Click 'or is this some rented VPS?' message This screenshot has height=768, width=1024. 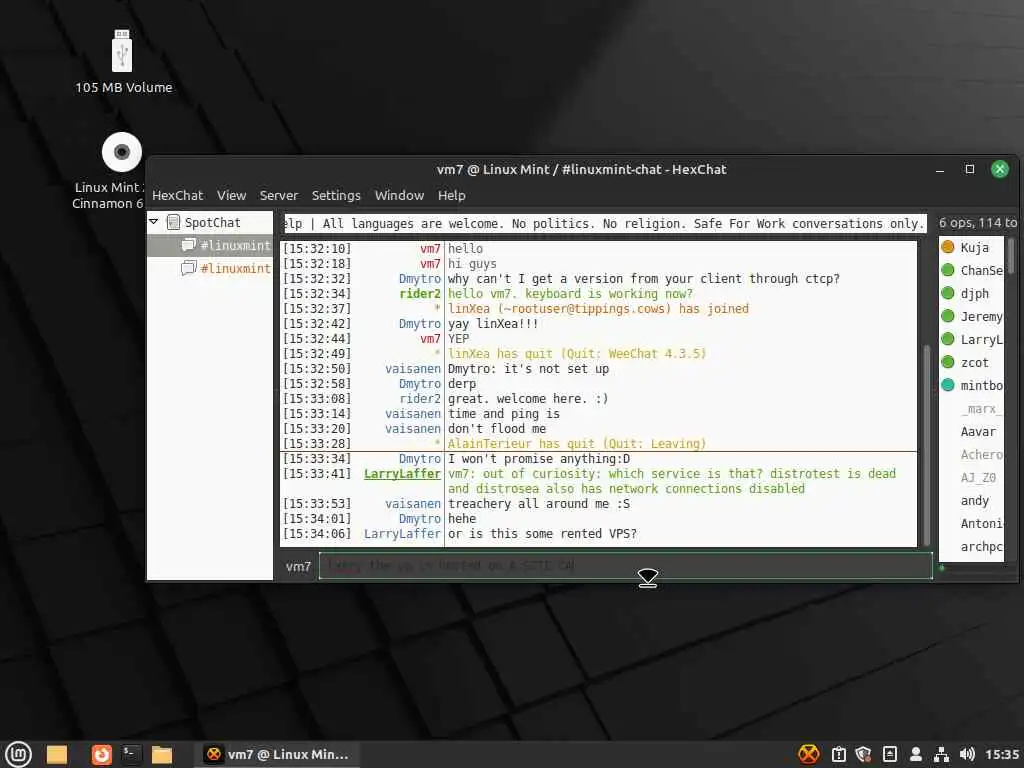(542, 534)
